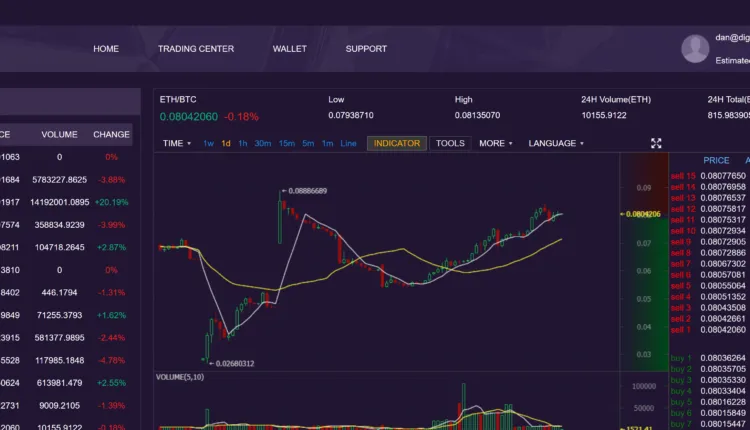Select the 15m chart interval
Image resolution: width=750 pixels, height=430 pixels.
coord(287,143)
